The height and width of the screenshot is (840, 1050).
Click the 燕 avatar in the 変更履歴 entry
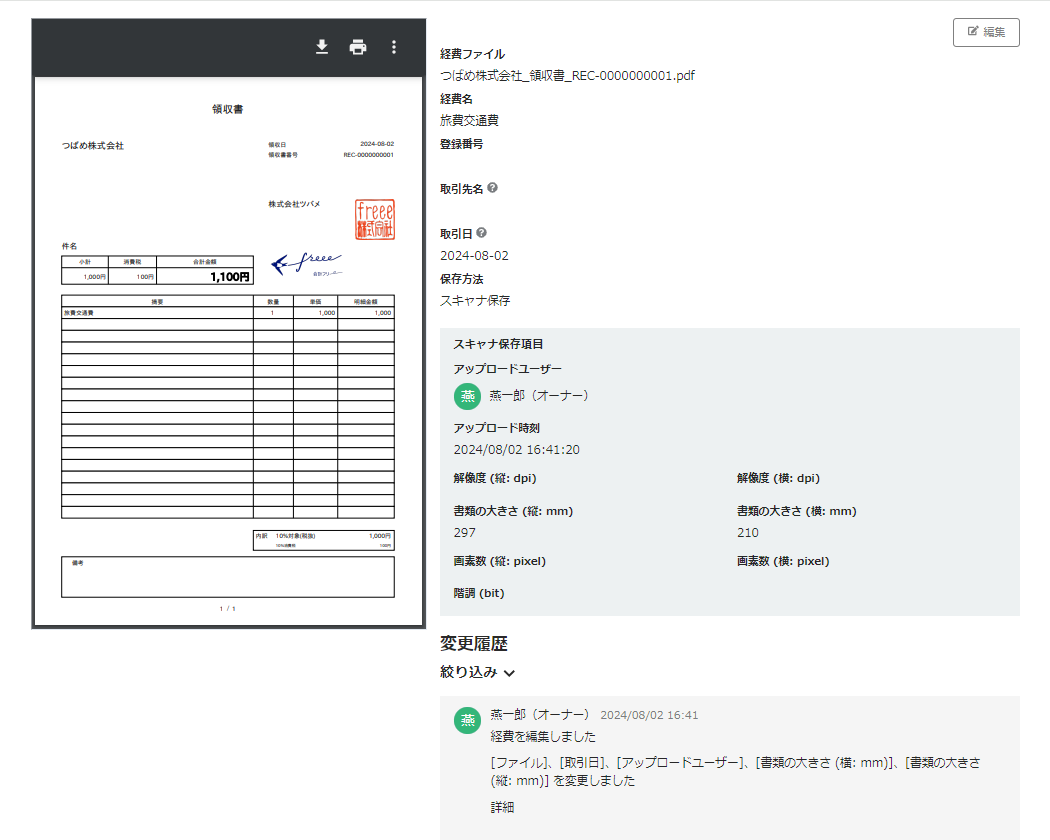pos(467,719)
